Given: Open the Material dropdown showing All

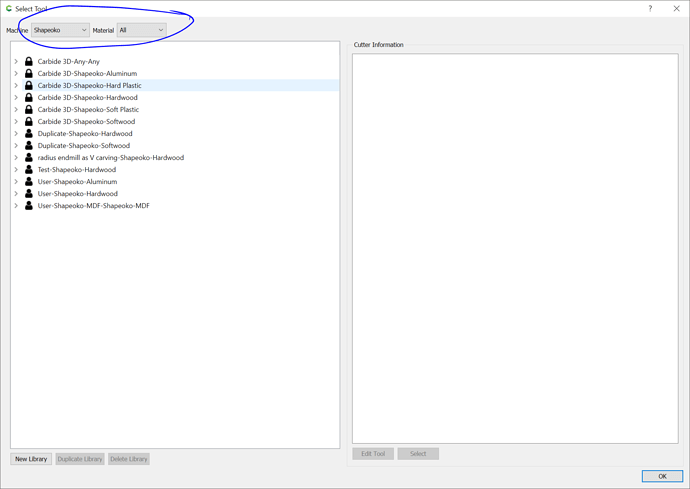Looking at the screenshot, I should (x=141, y=30).
